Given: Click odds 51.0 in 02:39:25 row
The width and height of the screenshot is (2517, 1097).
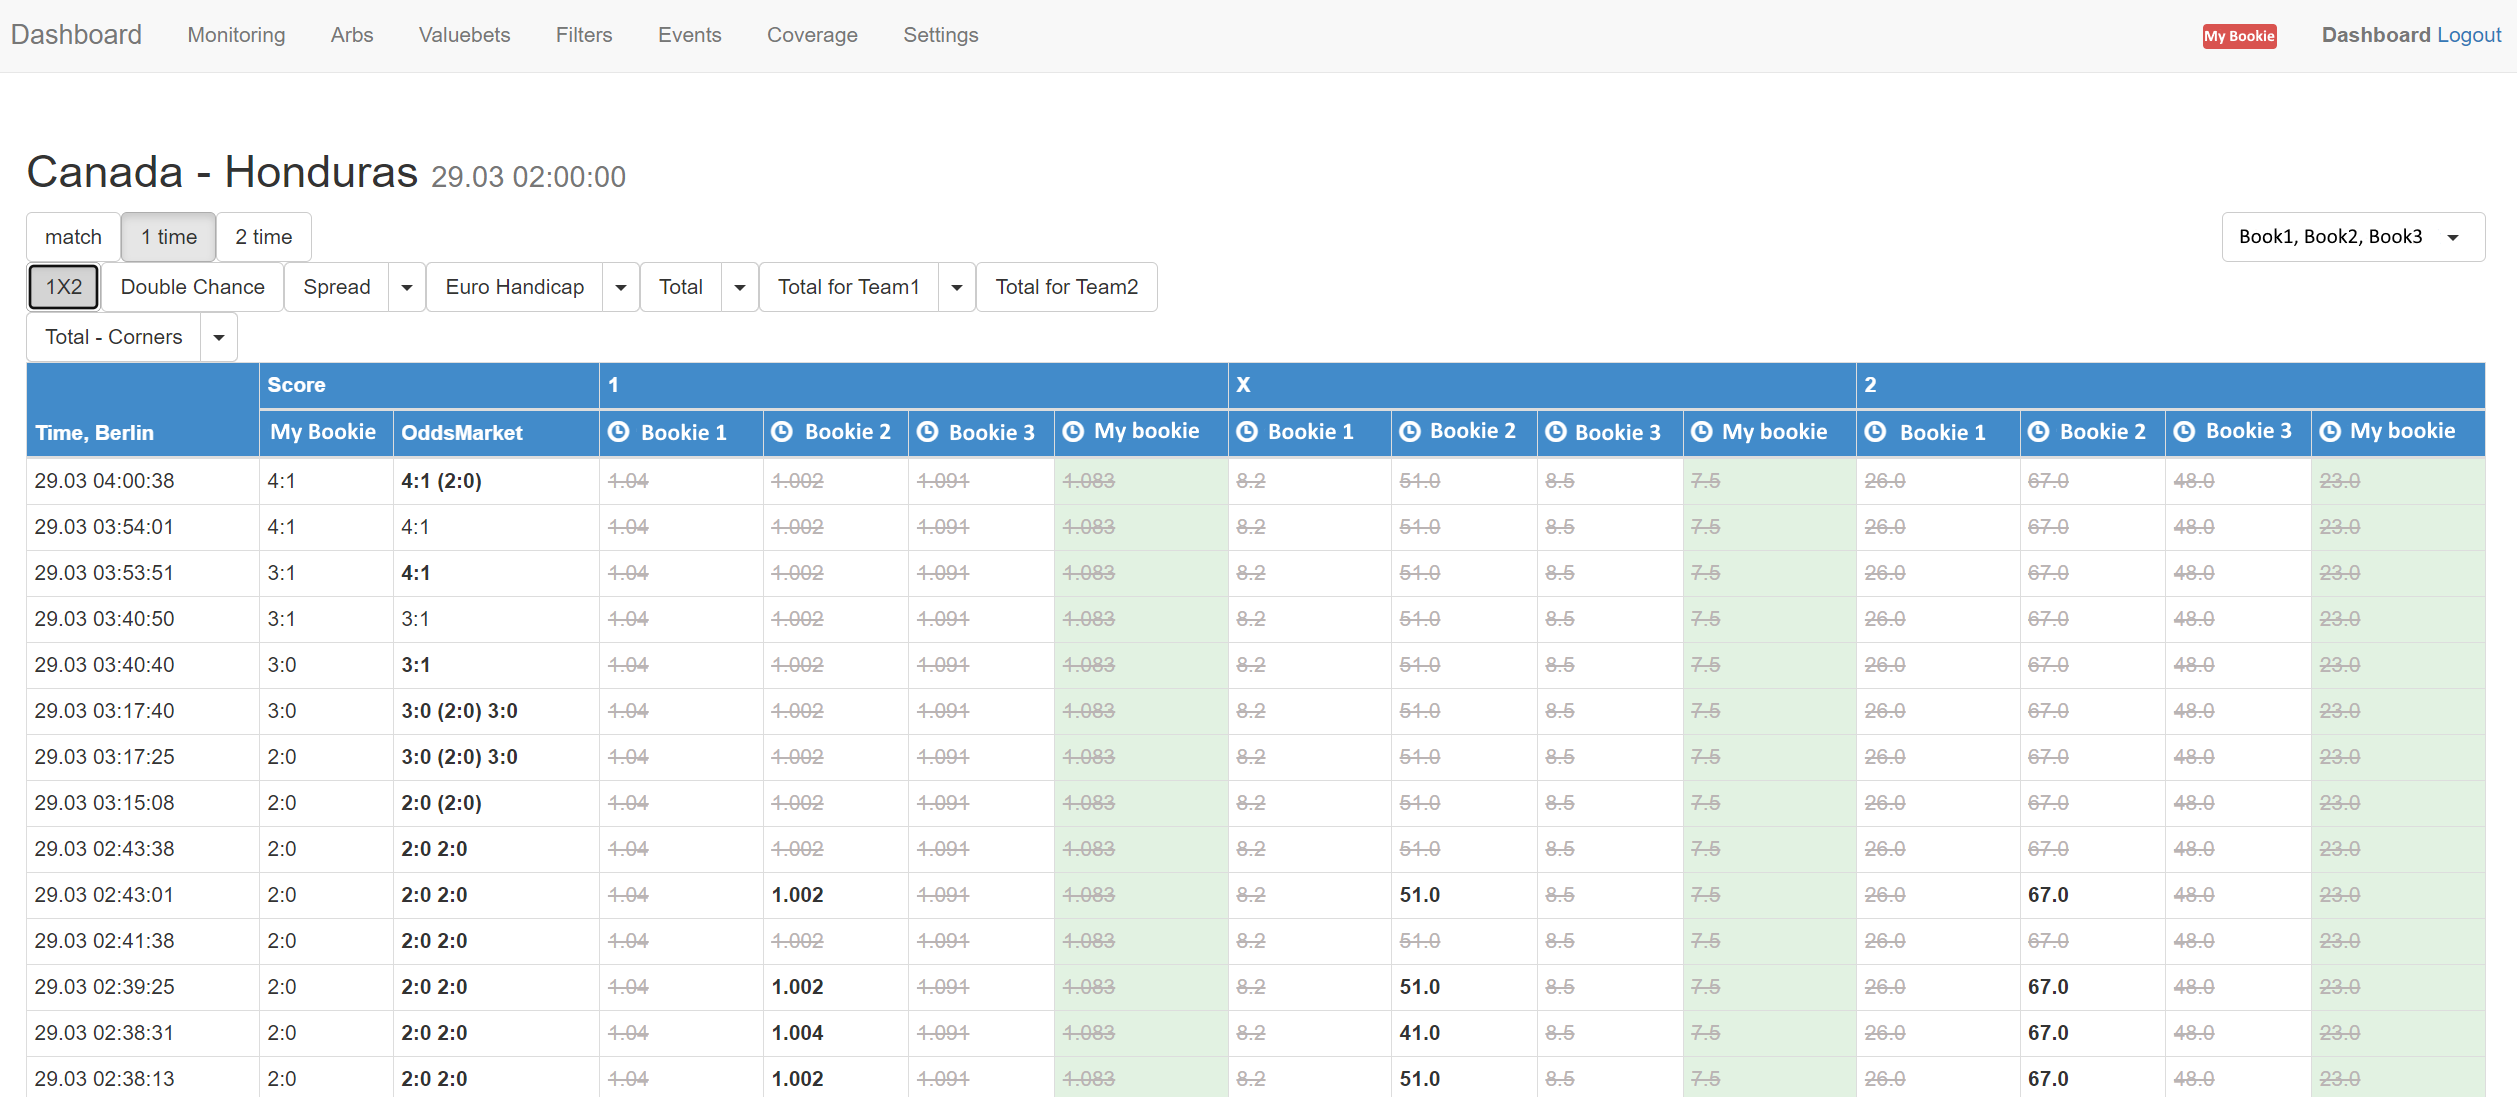Looking at the screenshot, I should (1419, 987).
